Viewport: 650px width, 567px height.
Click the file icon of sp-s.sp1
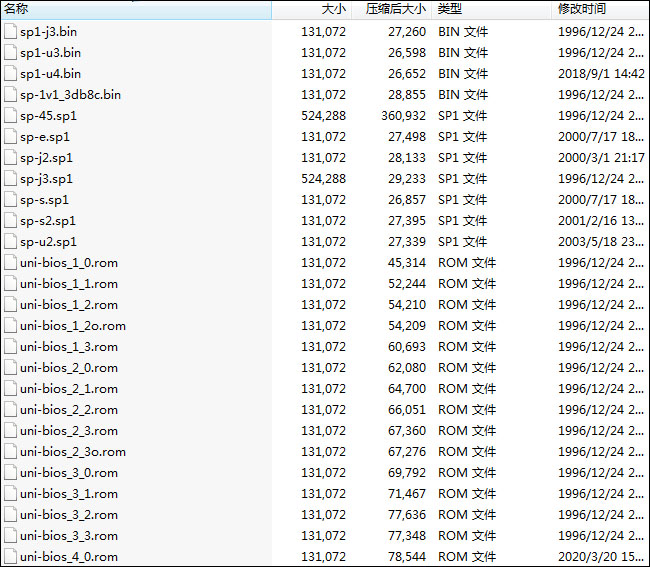coord(10,200)
